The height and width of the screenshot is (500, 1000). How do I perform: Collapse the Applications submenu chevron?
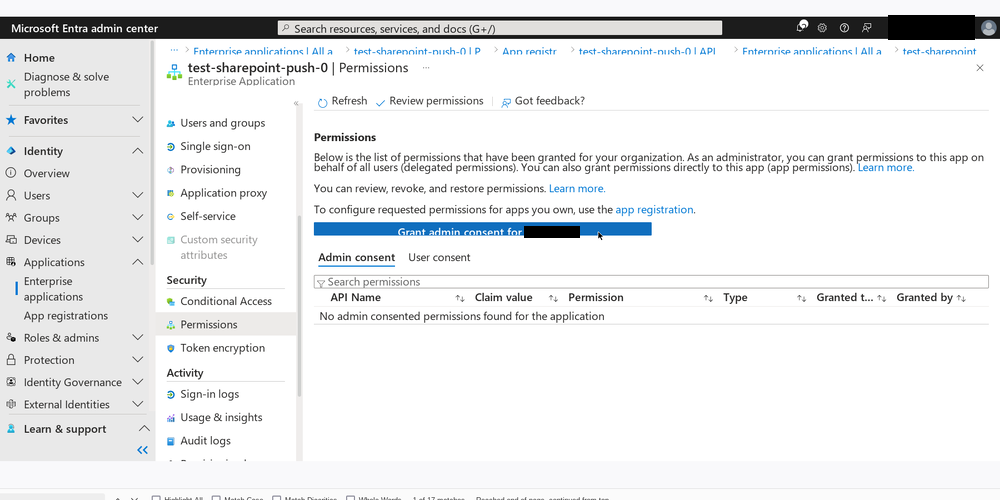pyautogui.click(x=137, y=261)
